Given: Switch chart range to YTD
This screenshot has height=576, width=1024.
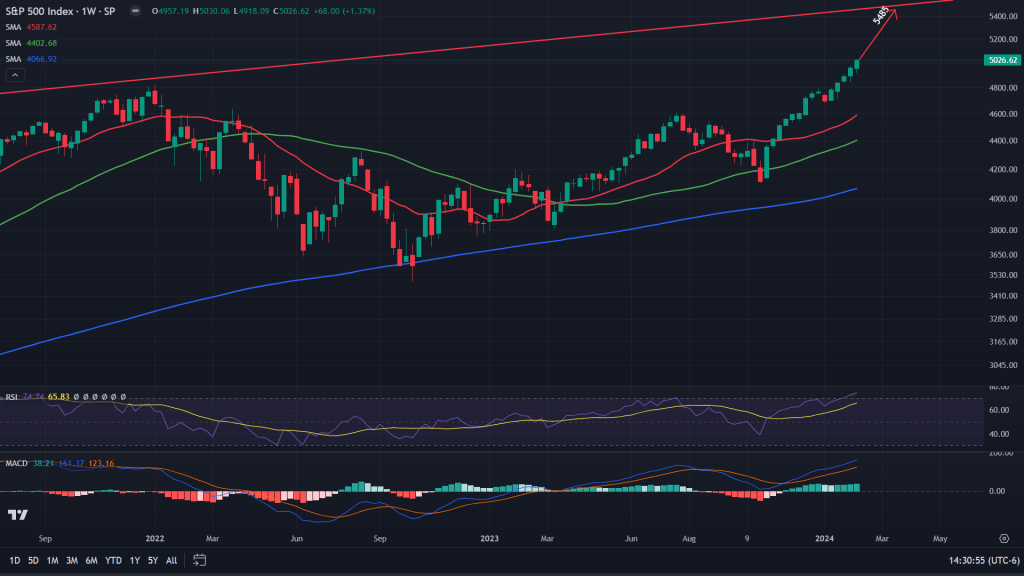Looking at the screenshot, I should click(113, 560).
